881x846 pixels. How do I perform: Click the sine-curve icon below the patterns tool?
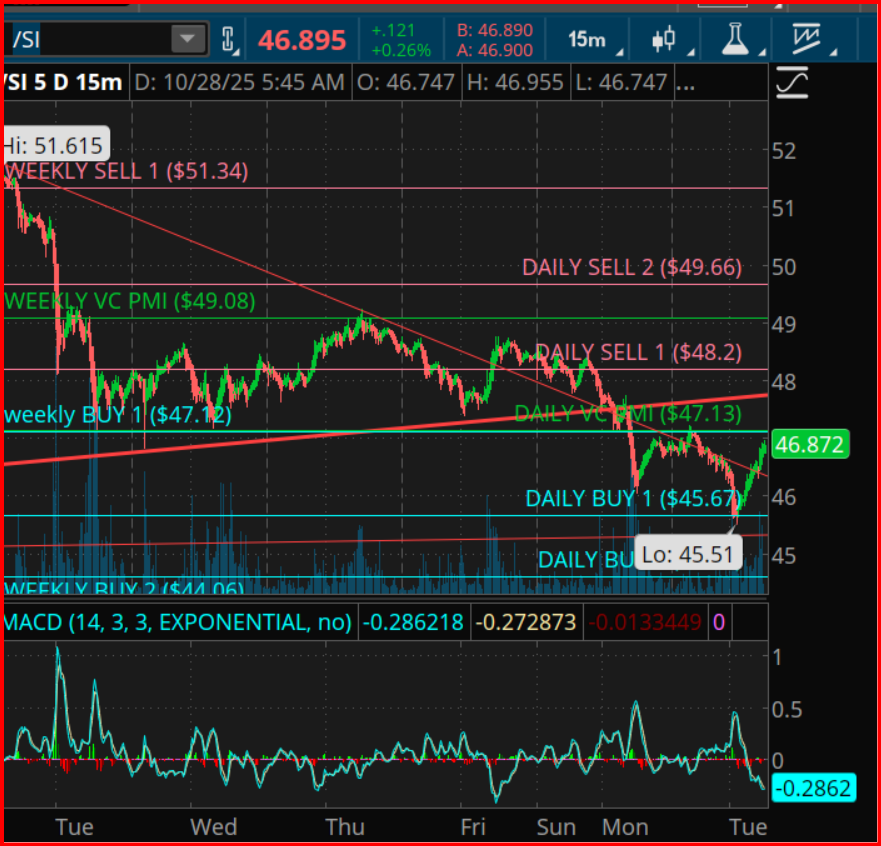[791, 82]
